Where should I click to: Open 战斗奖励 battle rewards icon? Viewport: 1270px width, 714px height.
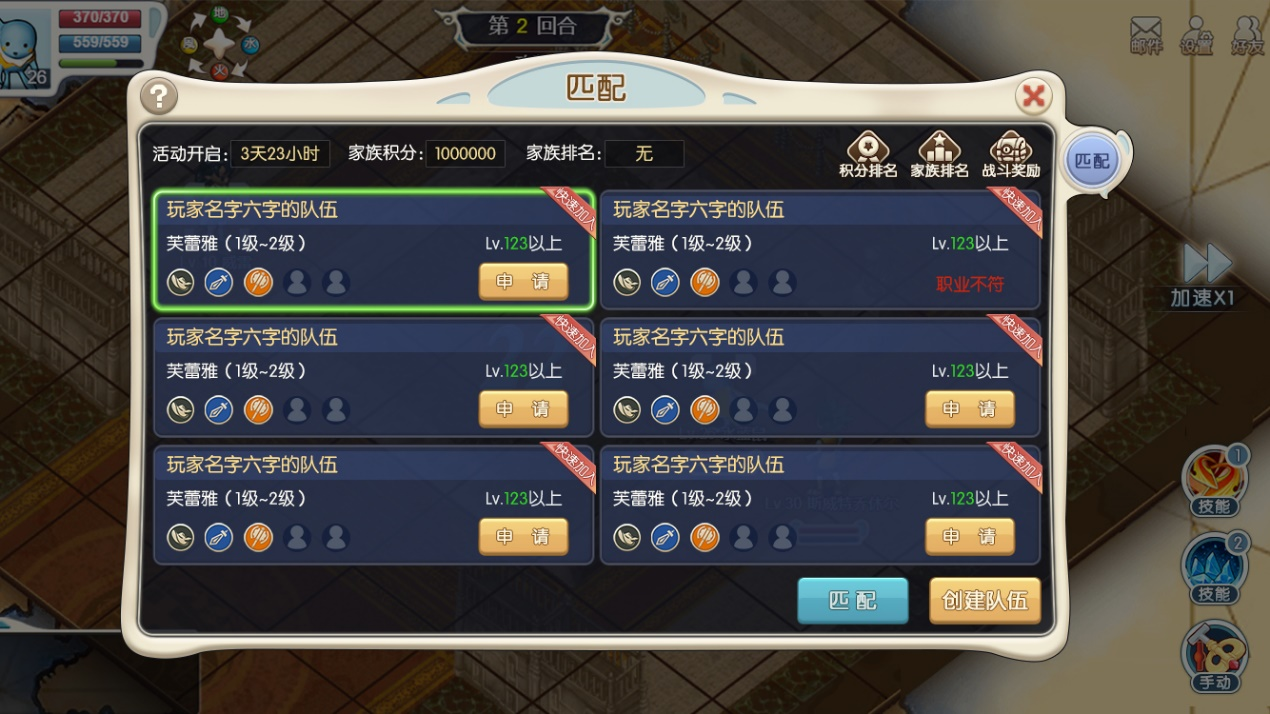click(1011, 155)
